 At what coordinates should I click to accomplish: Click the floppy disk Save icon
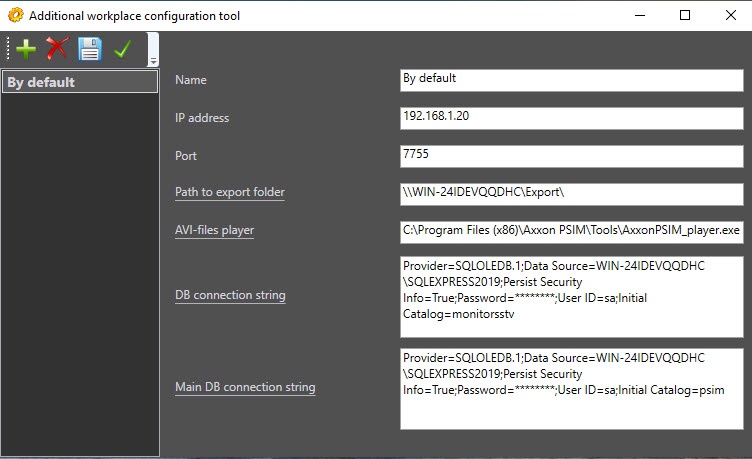pos(90,49)
